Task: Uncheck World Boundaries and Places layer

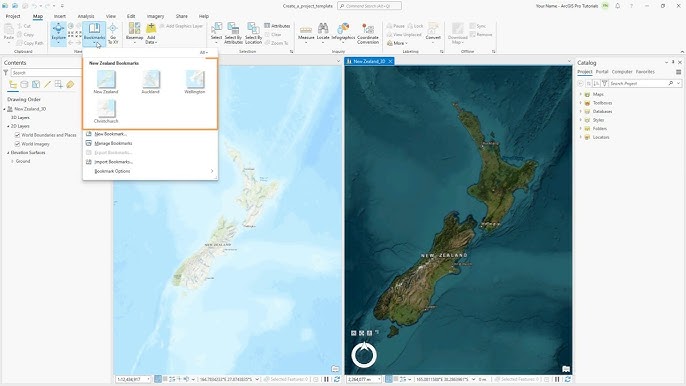Action: [x=18, y=135]
